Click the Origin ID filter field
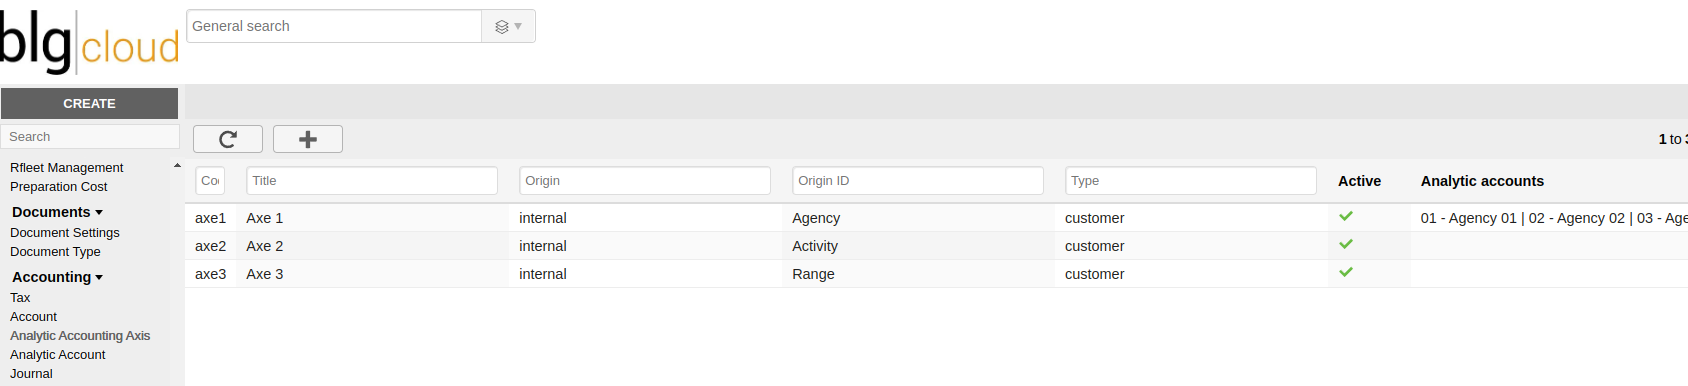The height and width of the screenshot is (386, 1688). click(x=918, y=181)
